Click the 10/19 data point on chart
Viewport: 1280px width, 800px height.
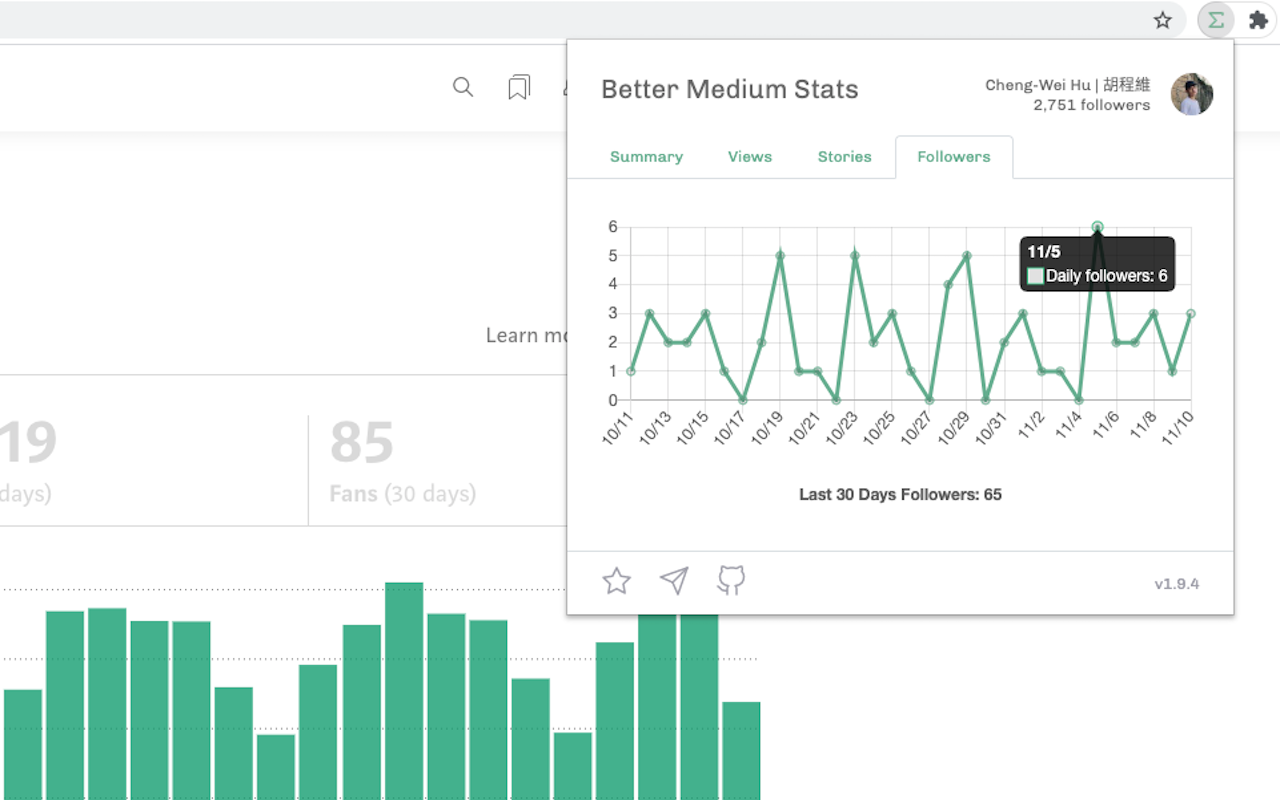[780, 256]
